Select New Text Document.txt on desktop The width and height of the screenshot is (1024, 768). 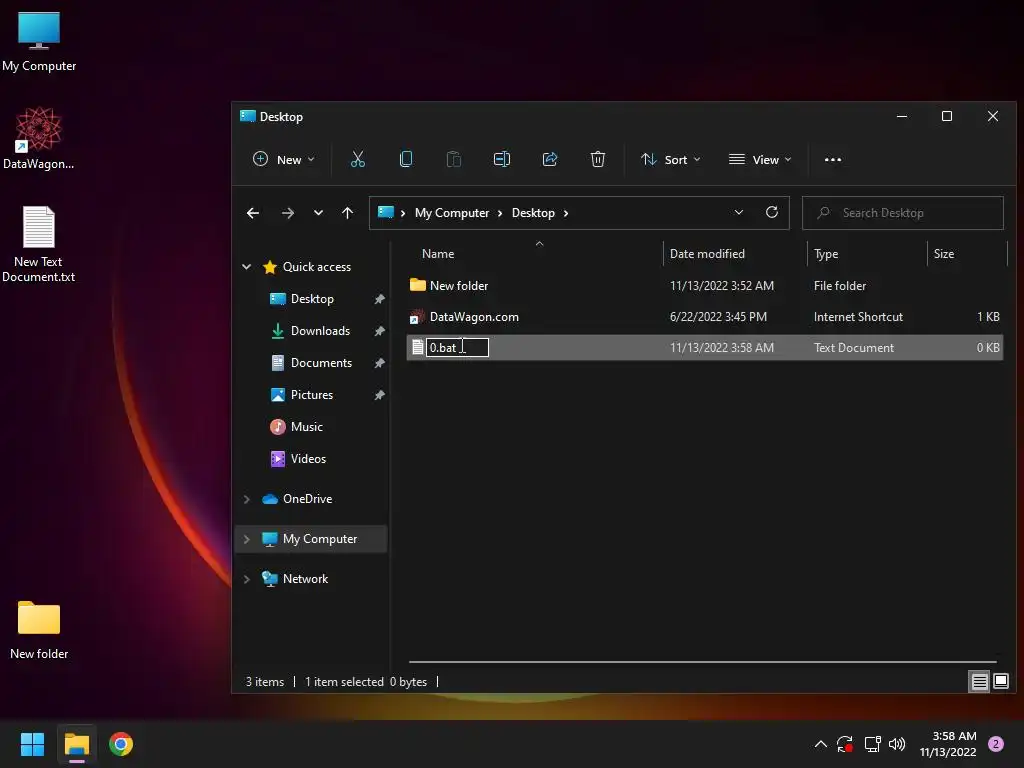point(39,244)
